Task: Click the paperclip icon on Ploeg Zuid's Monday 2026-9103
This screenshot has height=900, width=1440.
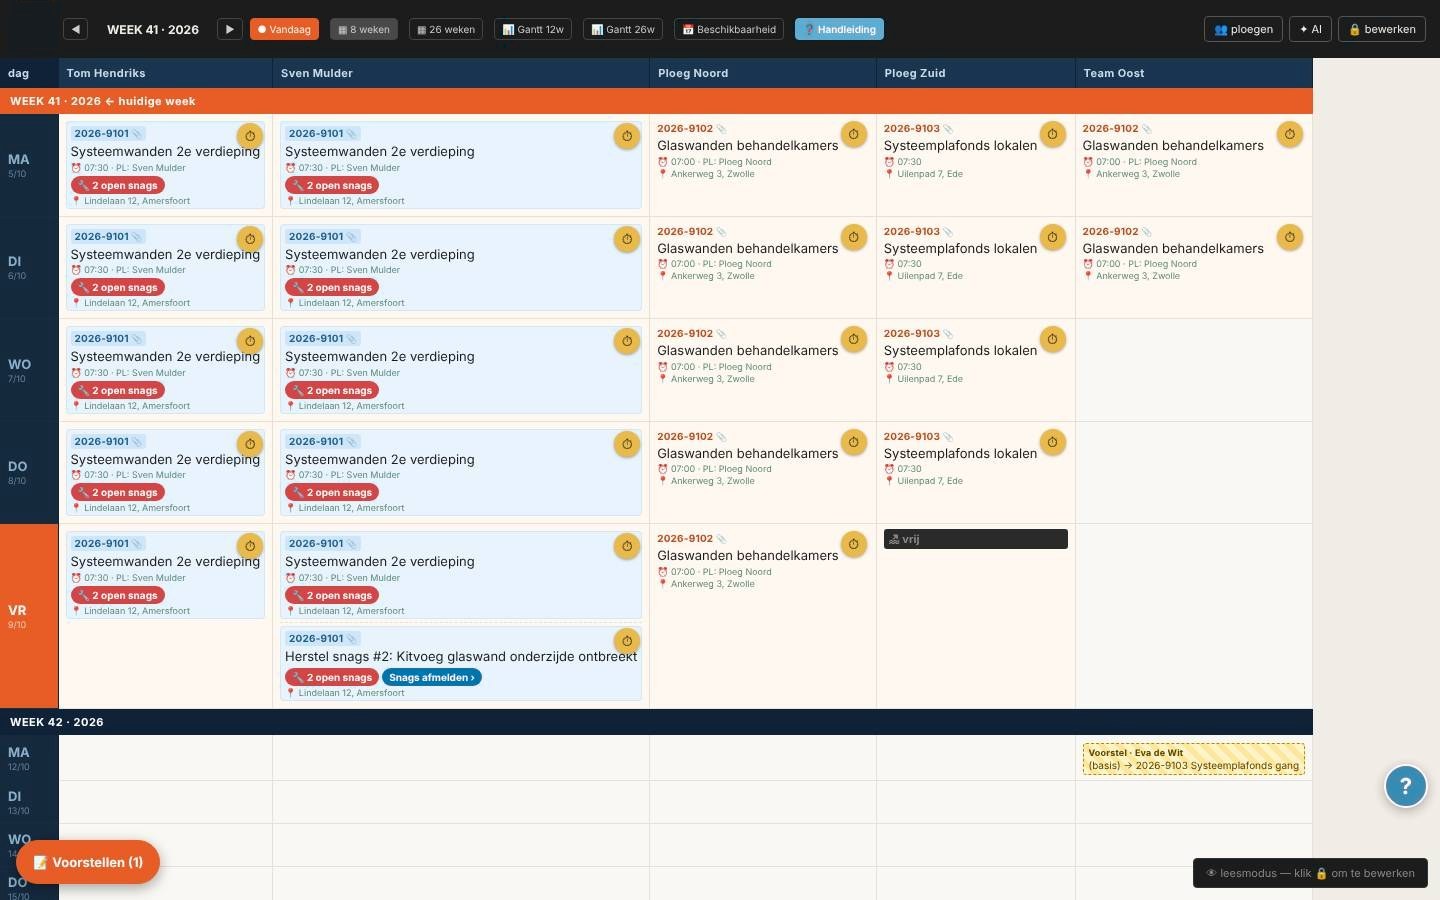Action: (x=948, y=129)
